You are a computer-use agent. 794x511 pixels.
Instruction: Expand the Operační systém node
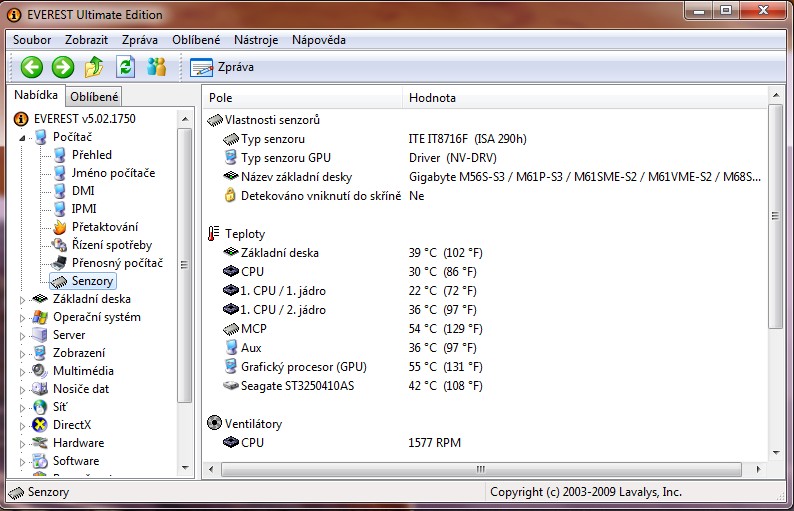tap(22, 318)
